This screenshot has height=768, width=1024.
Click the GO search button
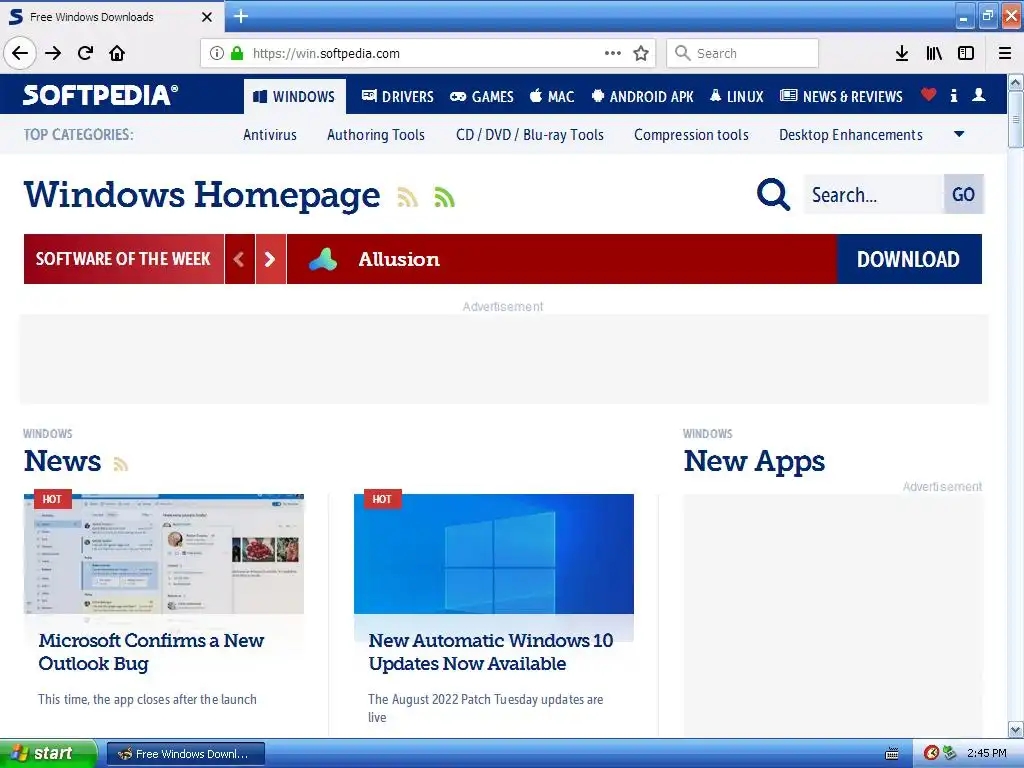point(963,194)
